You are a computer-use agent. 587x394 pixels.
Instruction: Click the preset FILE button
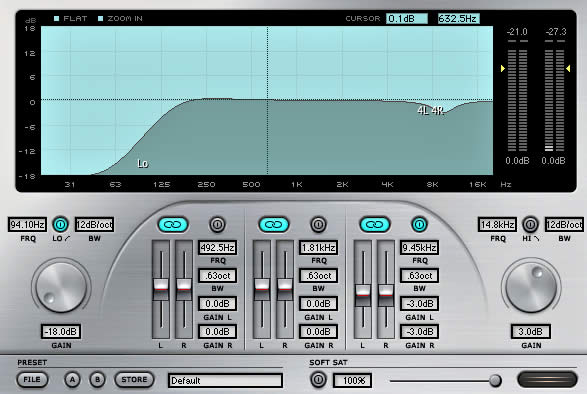pos(32,380)
